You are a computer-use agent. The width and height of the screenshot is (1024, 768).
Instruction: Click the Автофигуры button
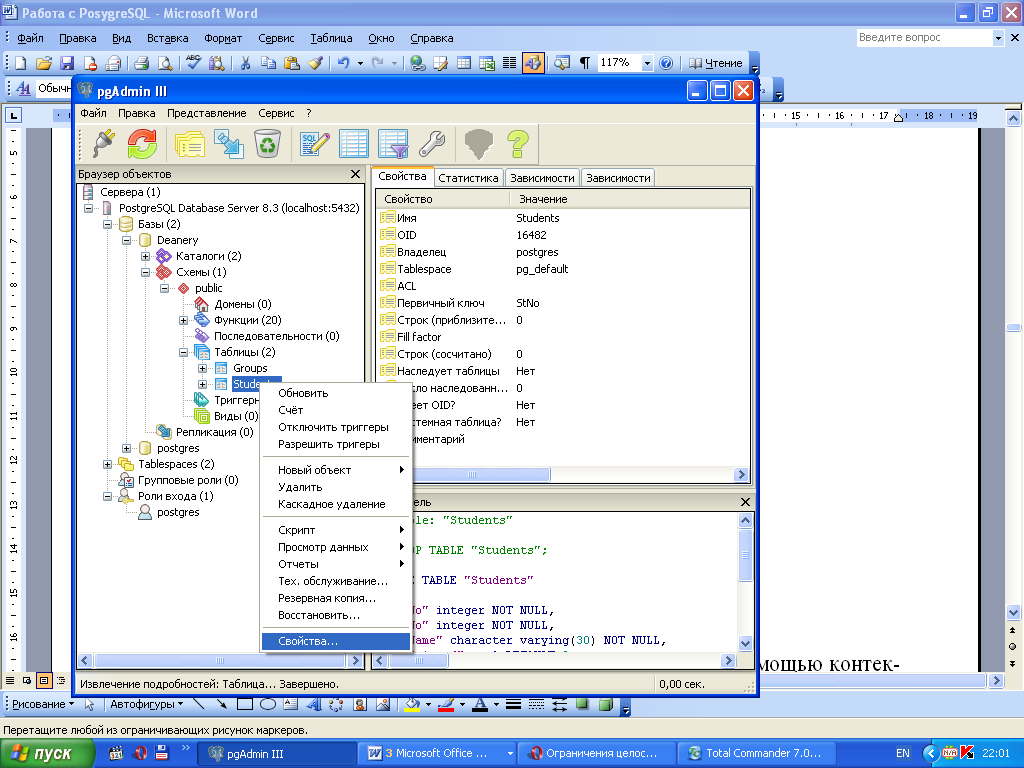click(146, 704)
